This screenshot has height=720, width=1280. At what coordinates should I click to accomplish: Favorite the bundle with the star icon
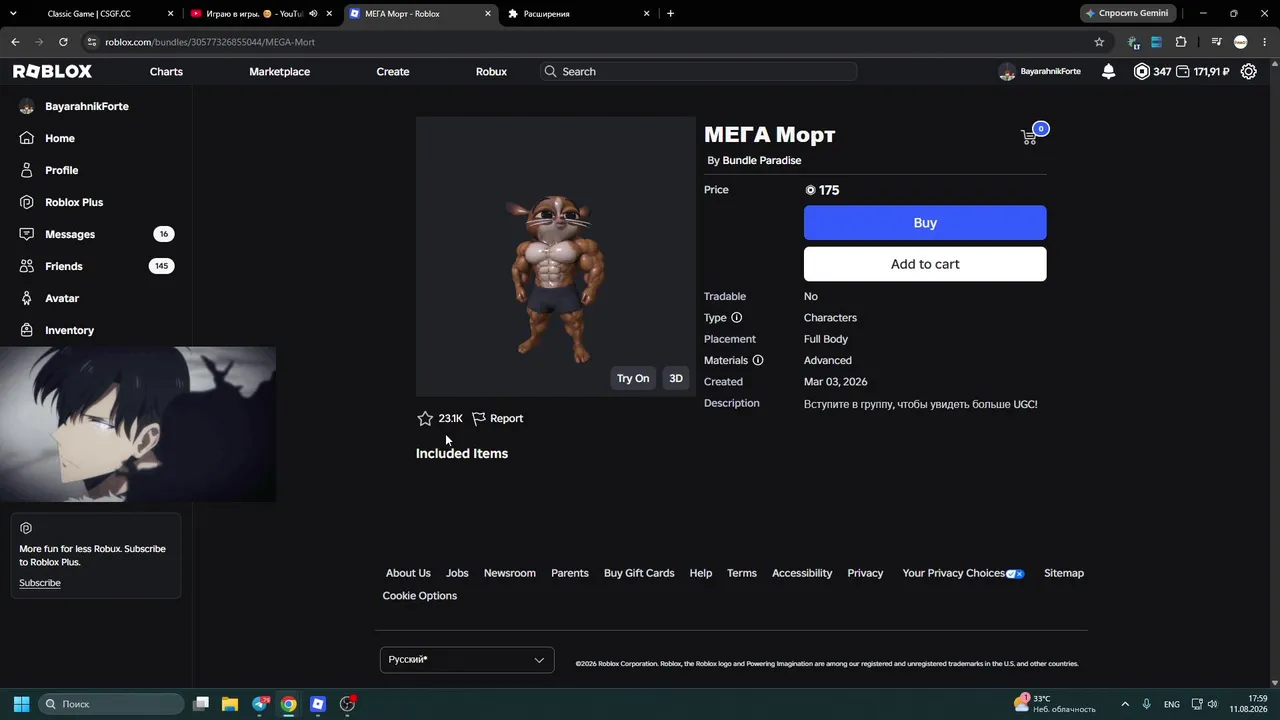click(x=425, y=418)
